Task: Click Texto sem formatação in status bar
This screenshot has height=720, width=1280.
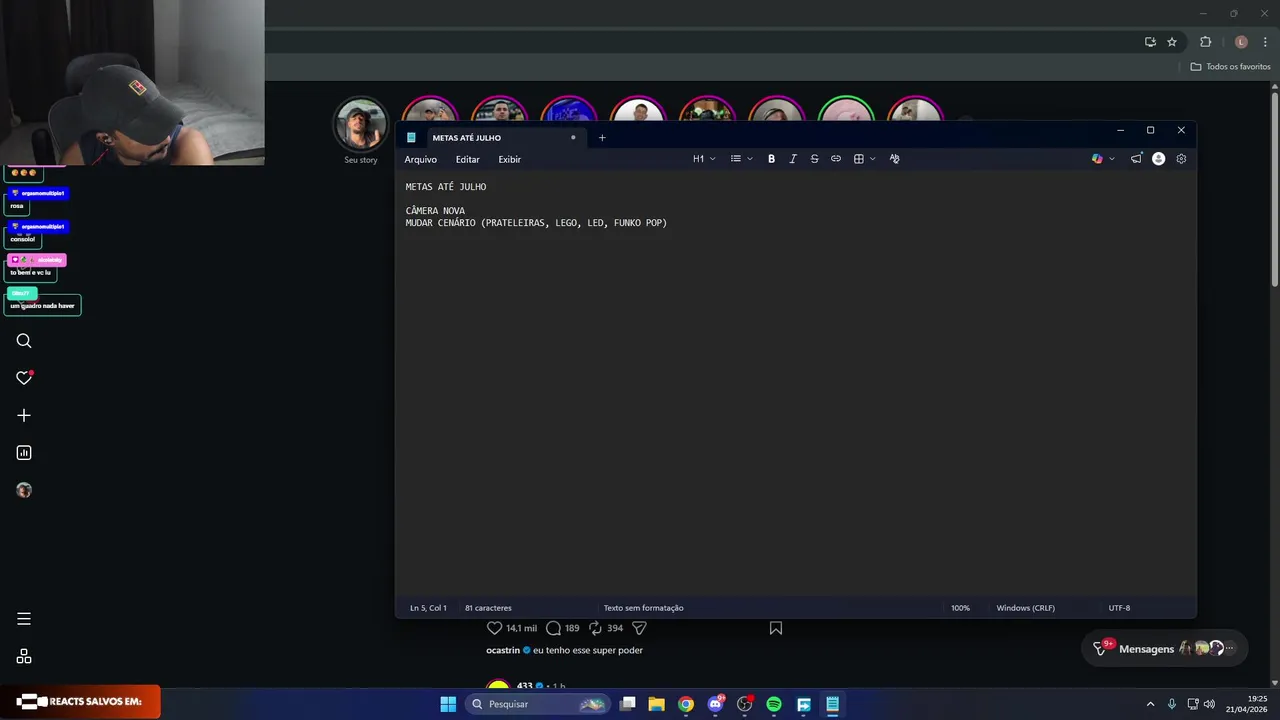Action: click(x=643, y=608)
